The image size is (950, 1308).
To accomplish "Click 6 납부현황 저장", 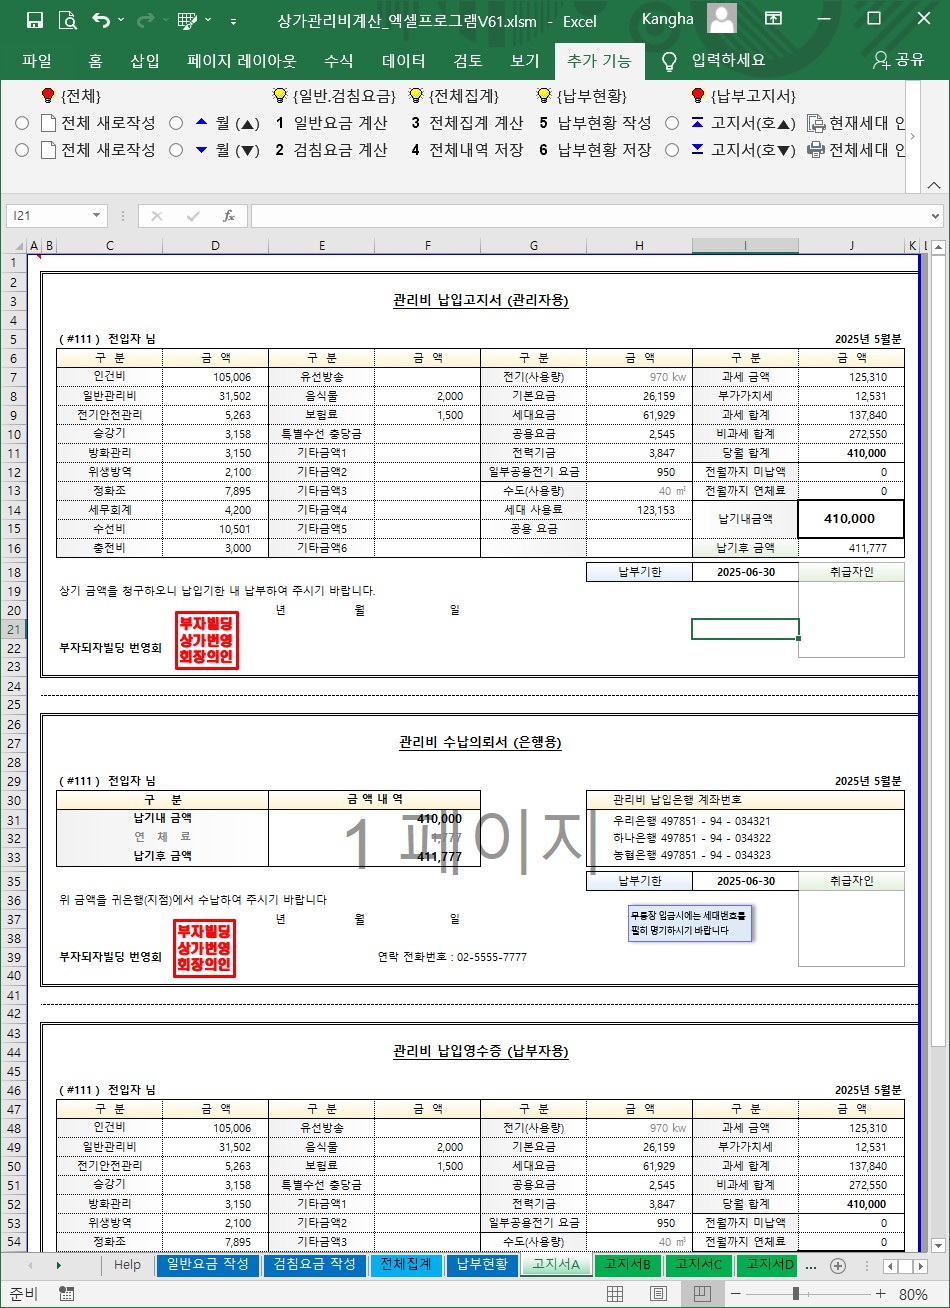I will [595, 150].
